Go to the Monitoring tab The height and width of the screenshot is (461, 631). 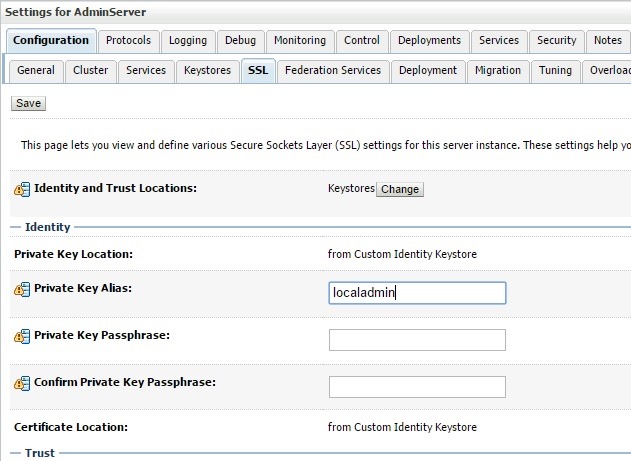pyautogui.click(x=299, y=41)
